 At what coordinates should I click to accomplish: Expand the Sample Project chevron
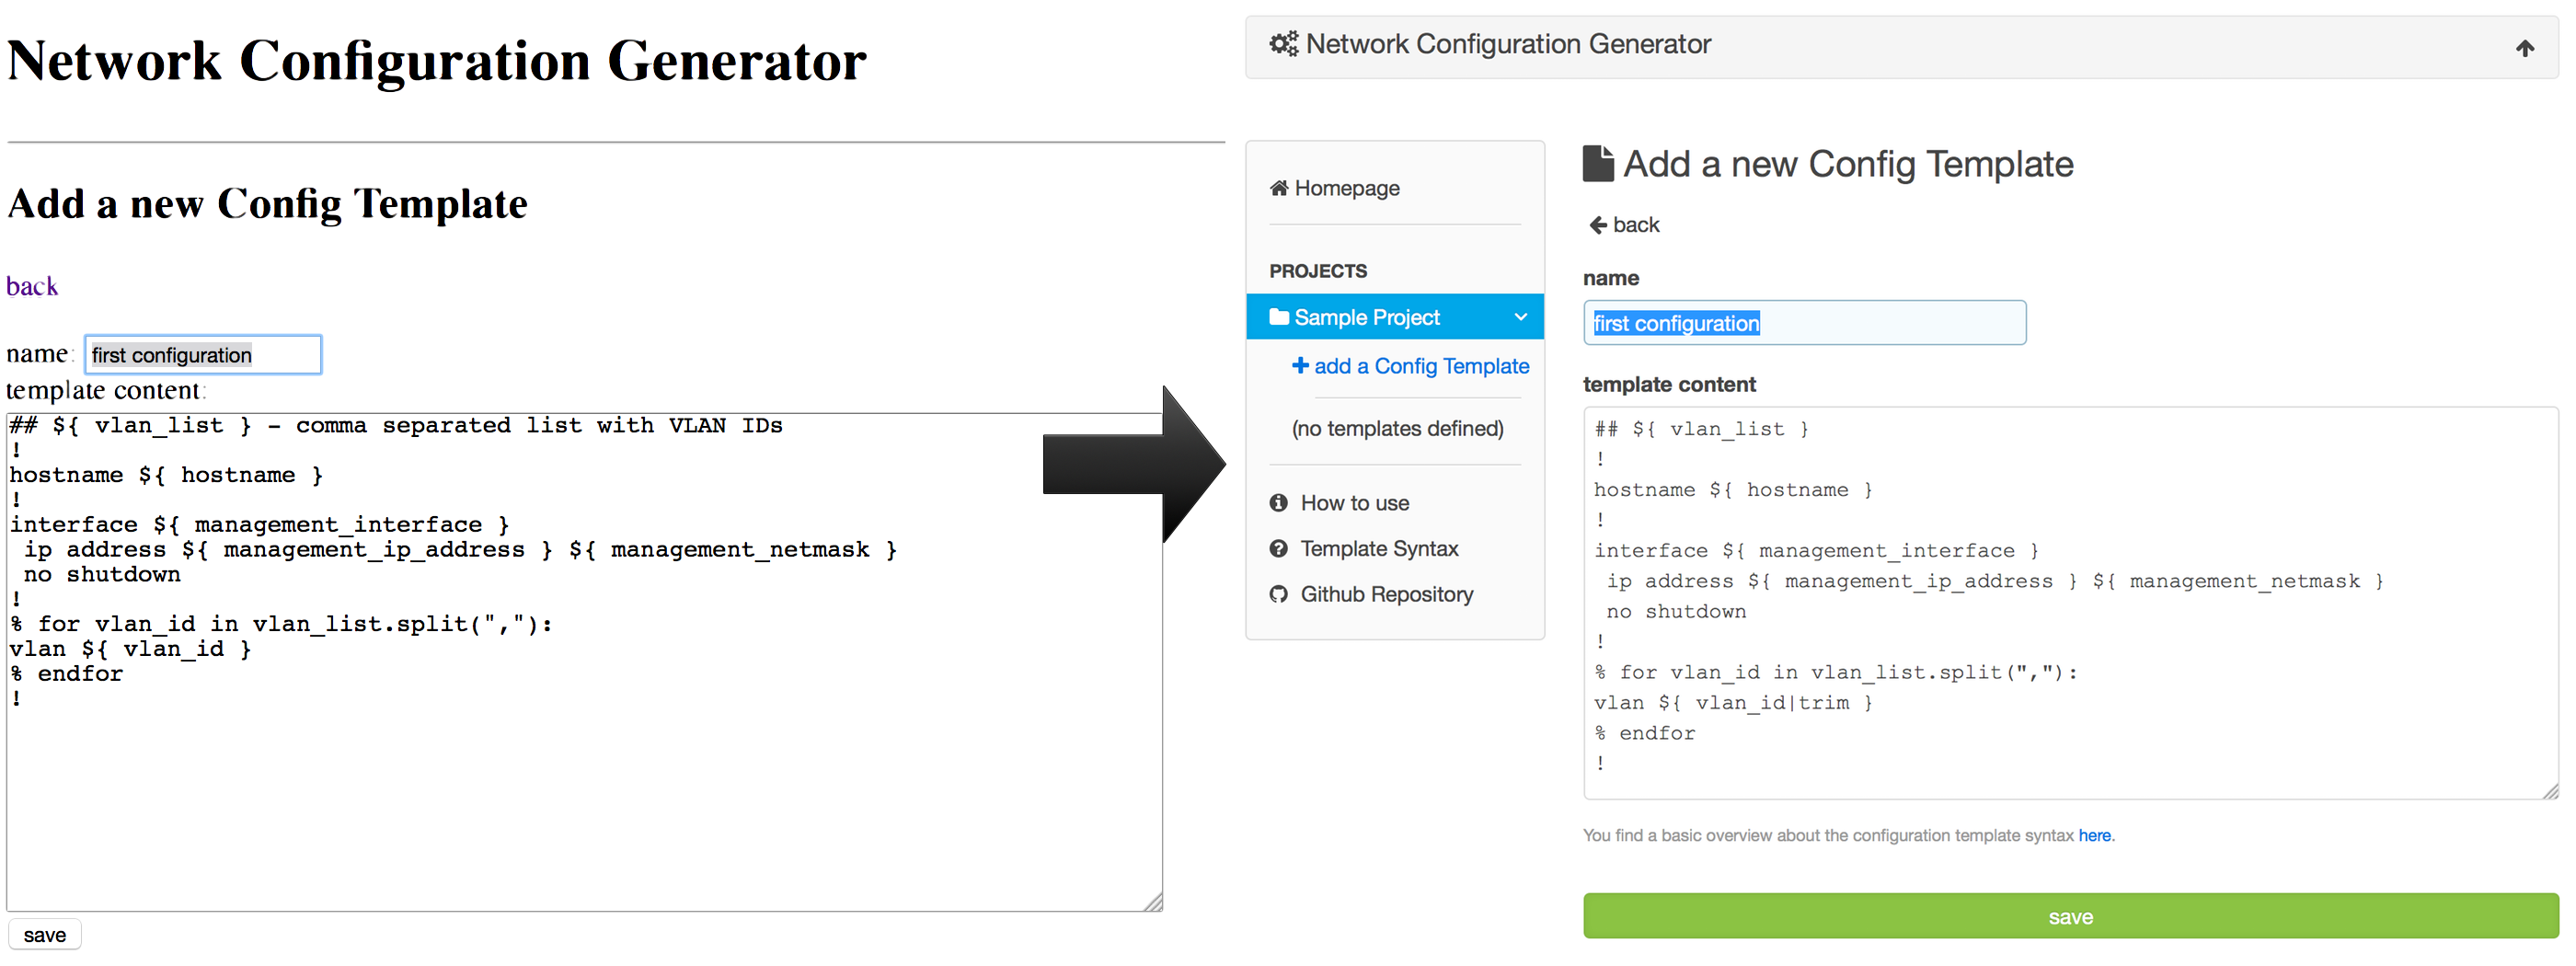(1520, 317)
